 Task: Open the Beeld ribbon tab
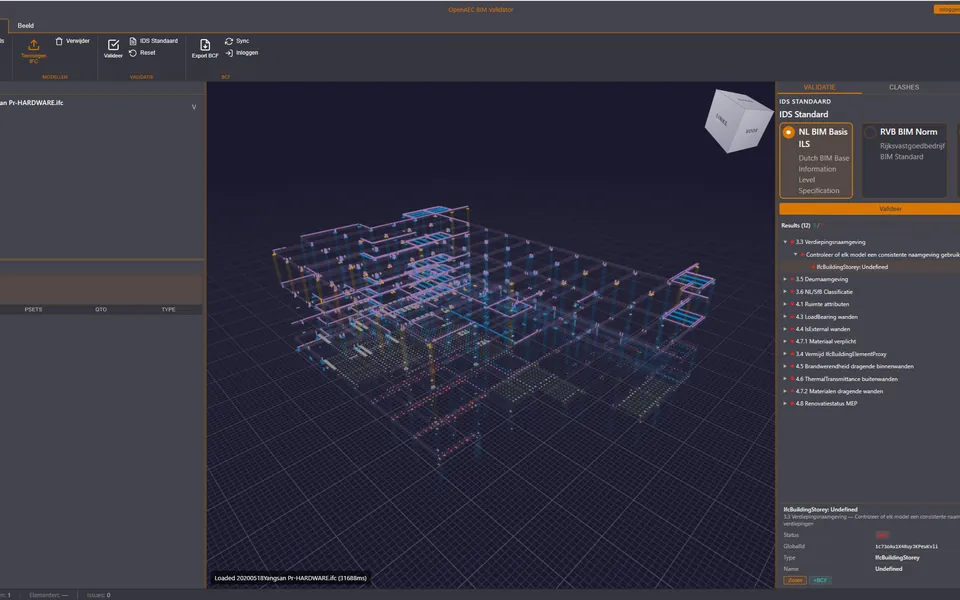pyautogui.click(x=26, y=26)
